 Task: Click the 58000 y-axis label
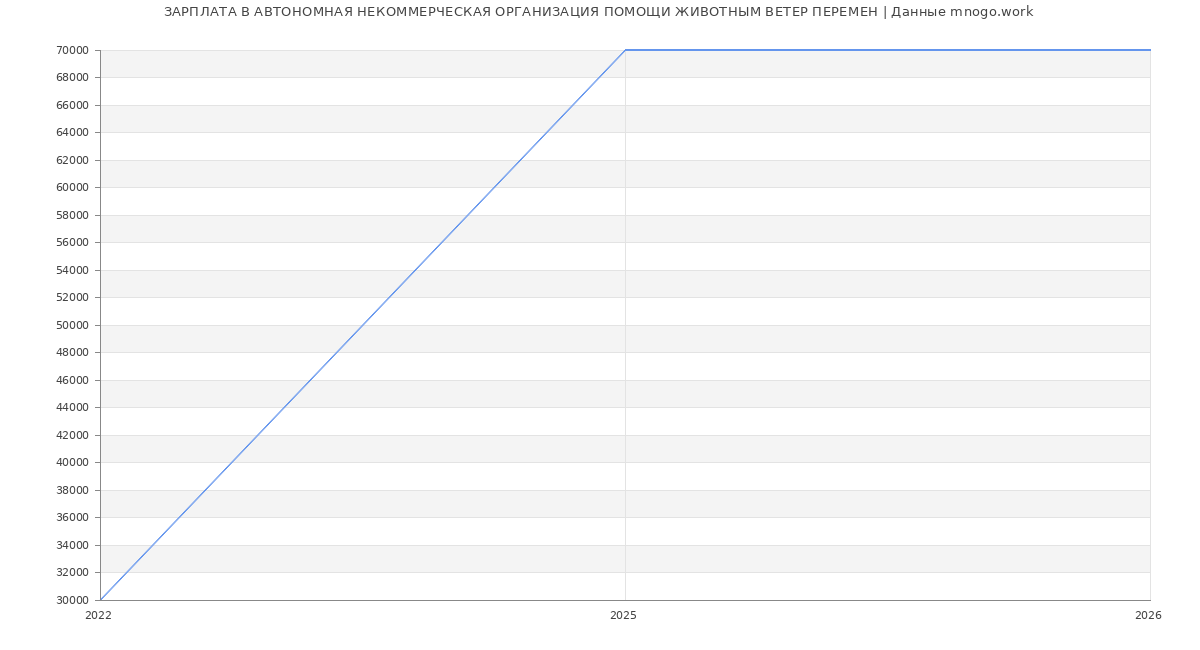tap(73, 215)
